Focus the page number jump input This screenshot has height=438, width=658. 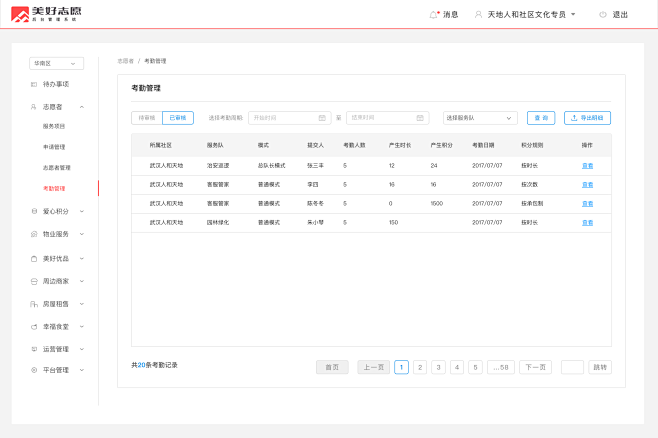pyautogui.click(x=572, y=367)
